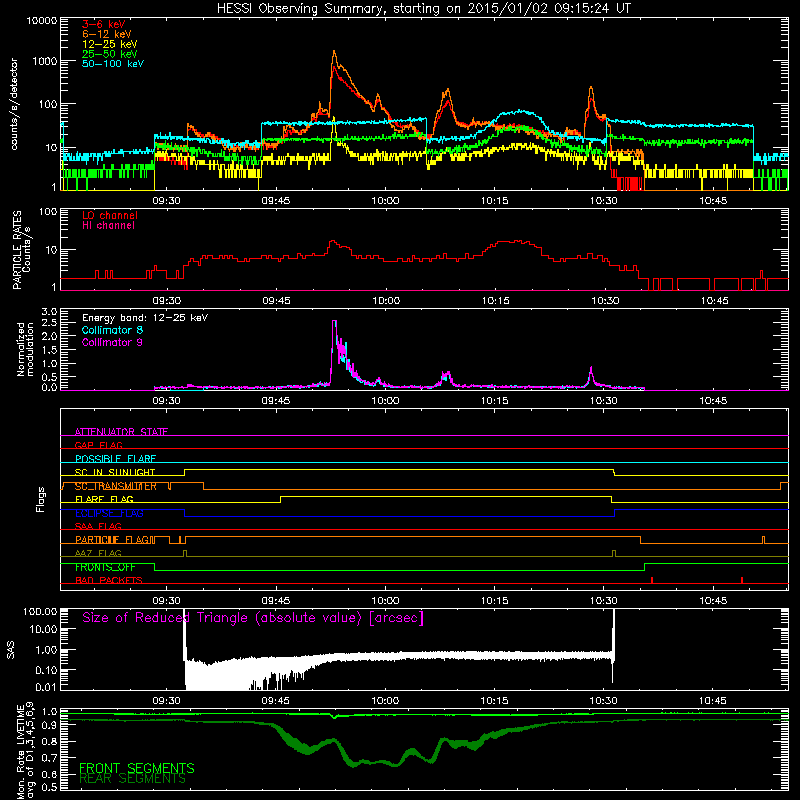
Task: Click the 09:30 tick below the top count-rate panel
Action: pos(166,201)
